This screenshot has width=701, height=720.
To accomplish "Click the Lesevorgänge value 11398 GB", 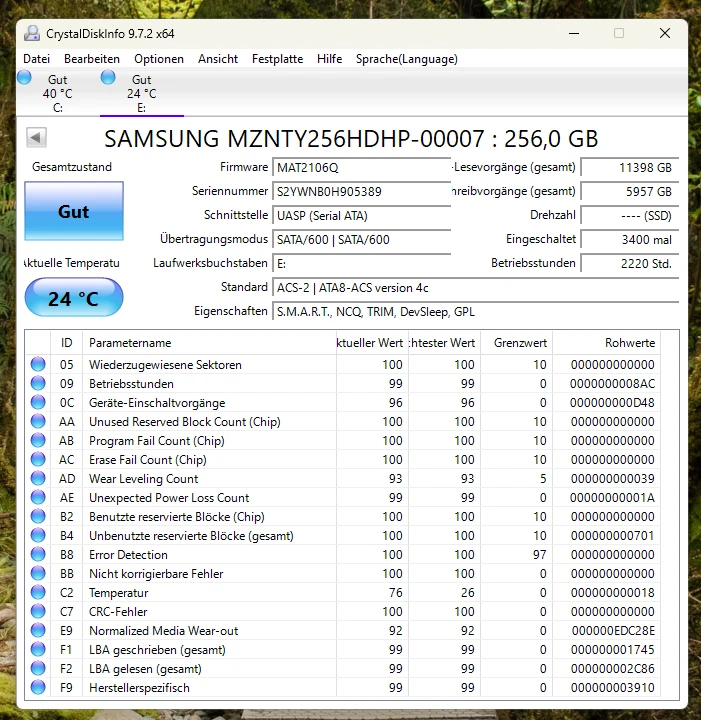I will pyautogui.click(x=630, y=167).
